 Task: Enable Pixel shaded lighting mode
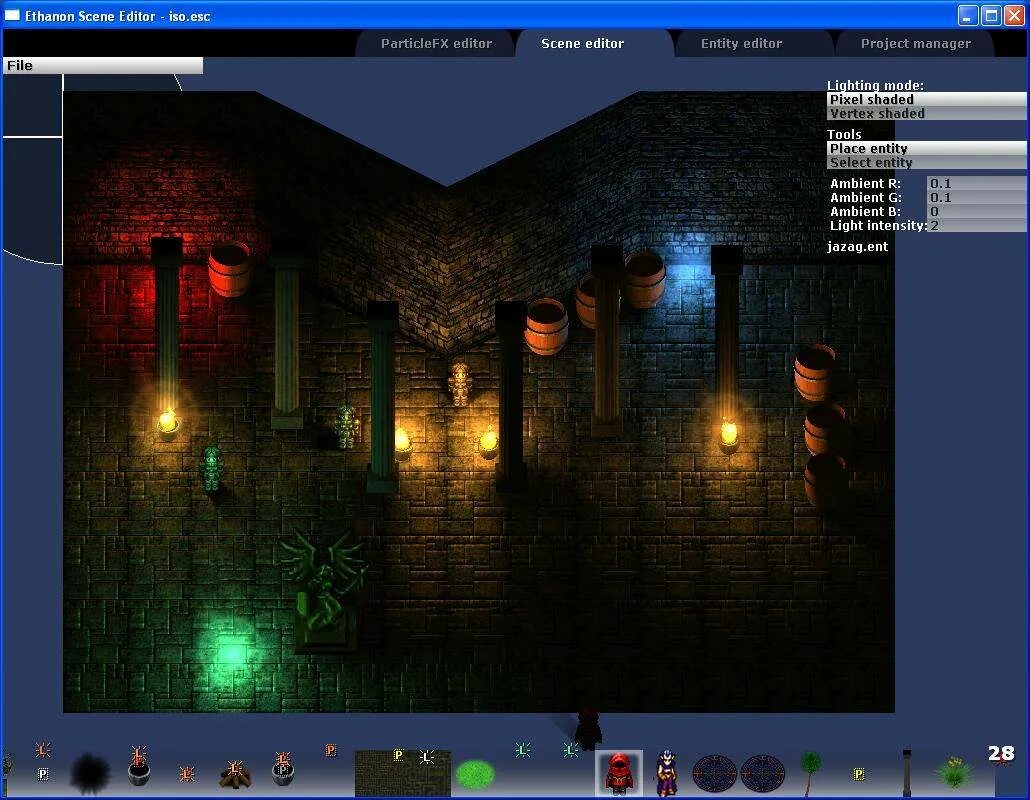pos(926,99)
